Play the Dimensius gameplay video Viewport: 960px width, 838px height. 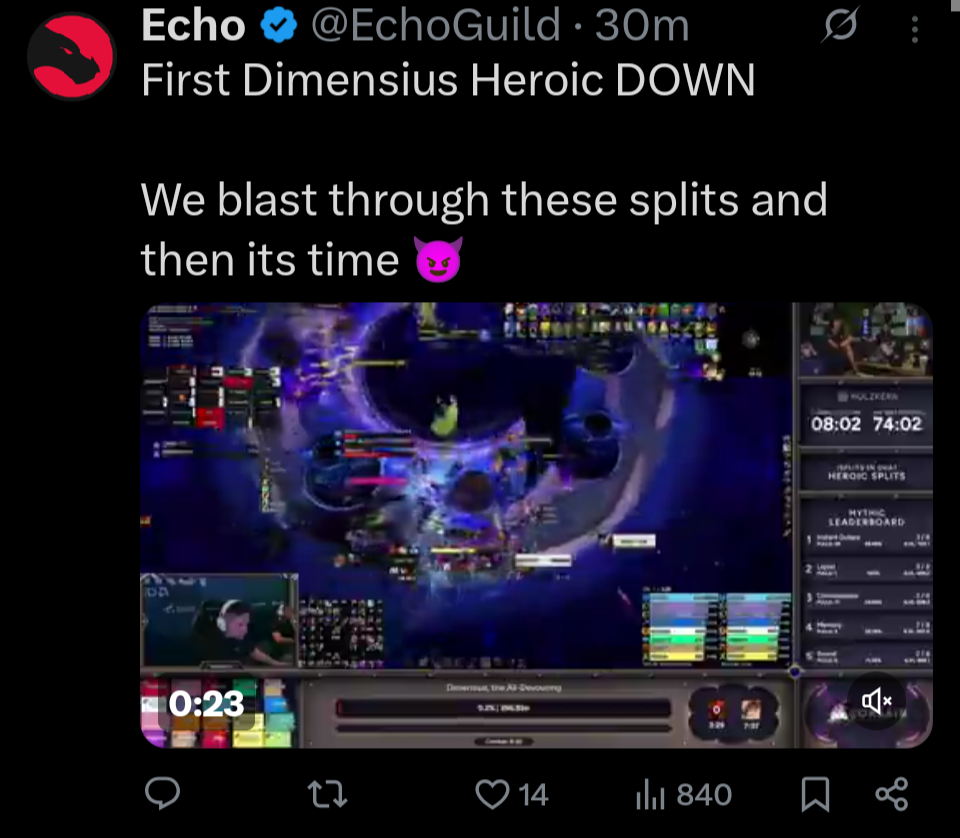536,525
